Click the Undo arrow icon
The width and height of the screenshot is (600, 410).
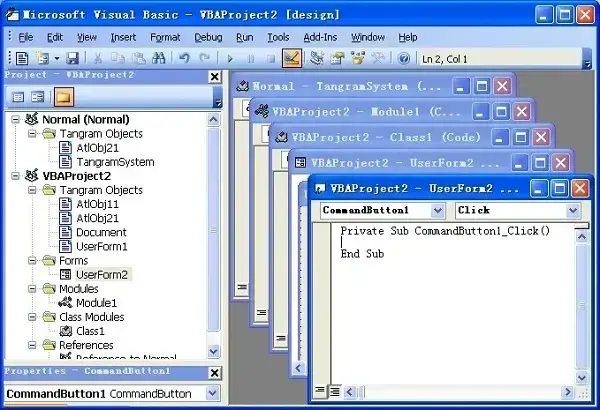pyautogui.click(x=184, y=59)
